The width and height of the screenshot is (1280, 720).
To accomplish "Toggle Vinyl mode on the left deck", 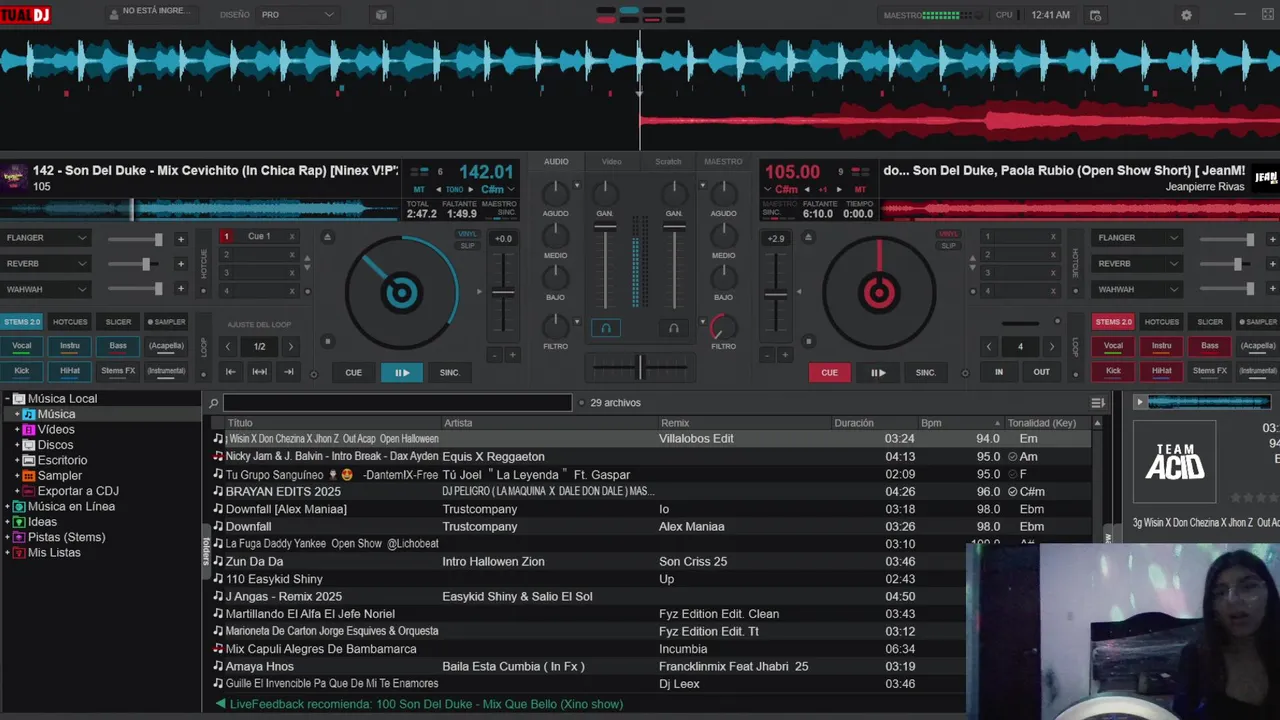I will pyautogui.click(x=467, y=234).
